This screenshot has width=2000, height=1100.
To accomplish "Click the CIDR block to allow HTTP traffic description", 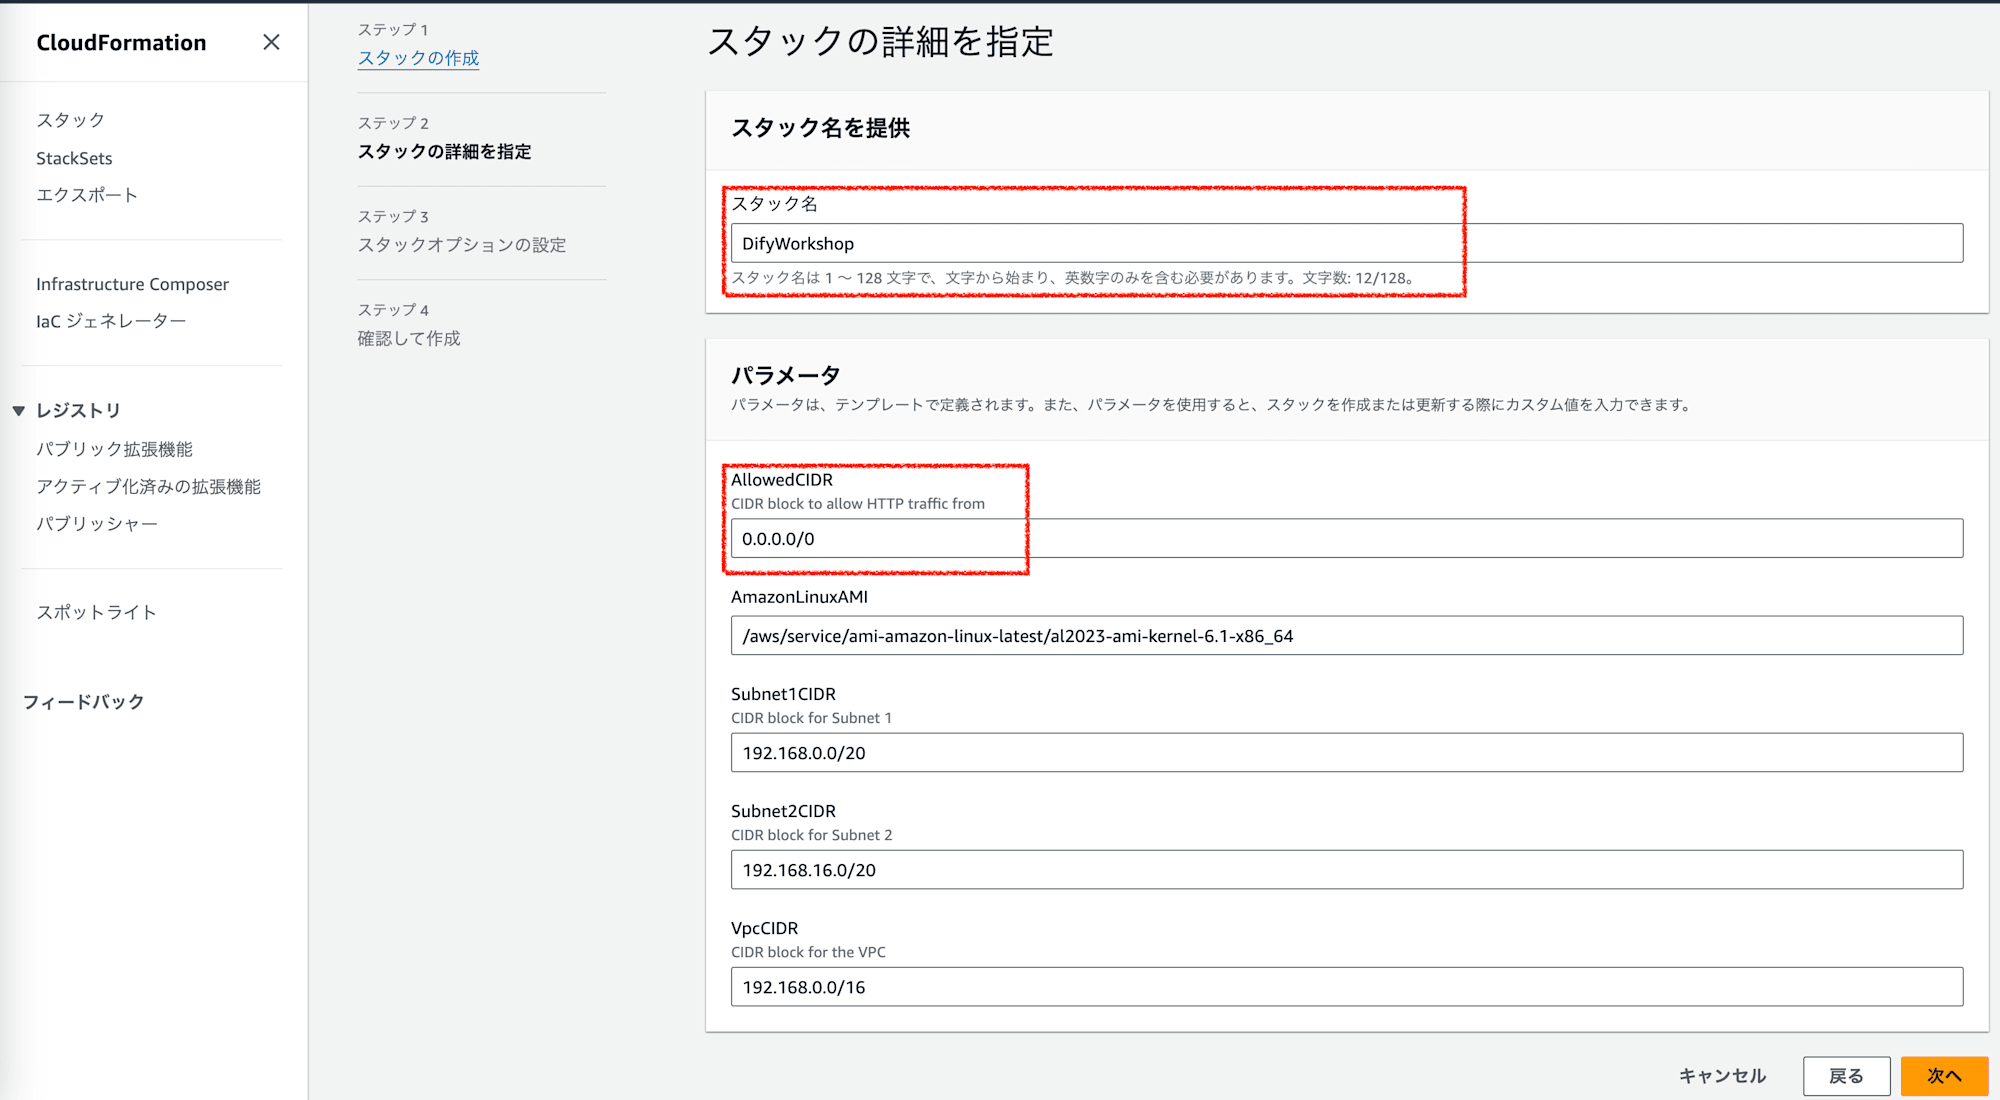I will [x=857, y=504].
